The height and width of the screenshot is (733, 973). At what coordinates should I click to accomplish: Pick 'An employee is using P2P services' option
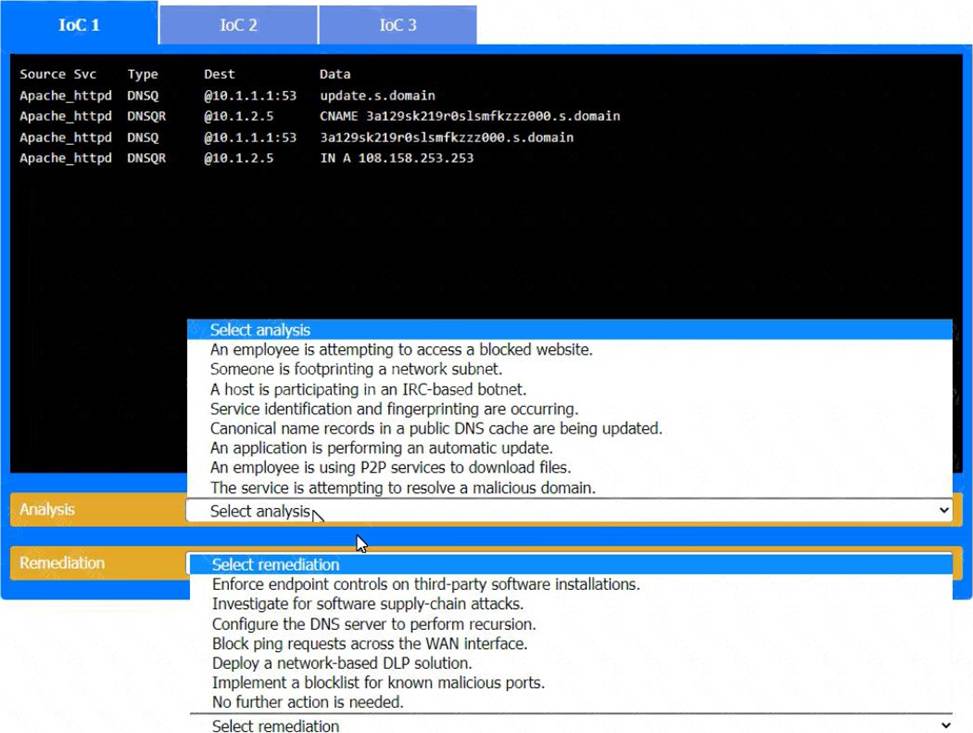coord(390,468)
